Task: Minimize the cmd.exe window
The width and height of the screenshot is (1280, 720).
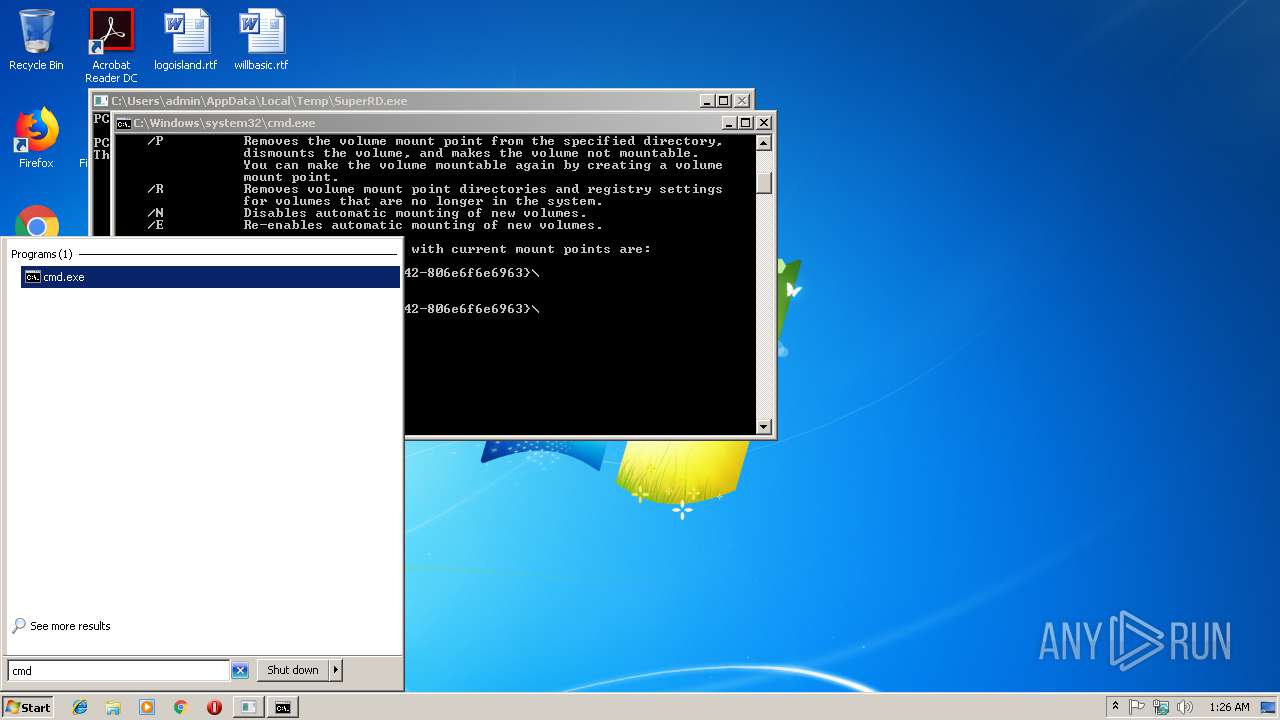Action: point(727,123)
